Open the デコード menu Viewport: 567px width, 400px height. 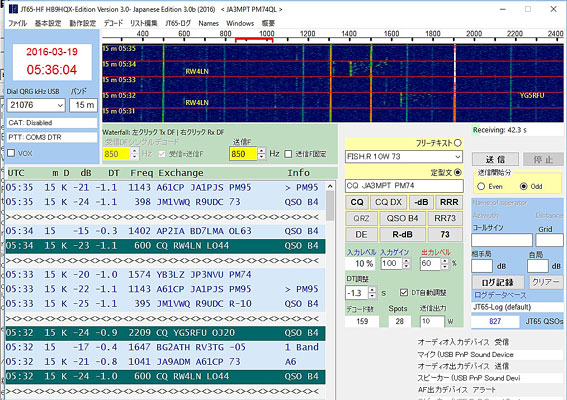pyautogui.click(x=113, y=24)
